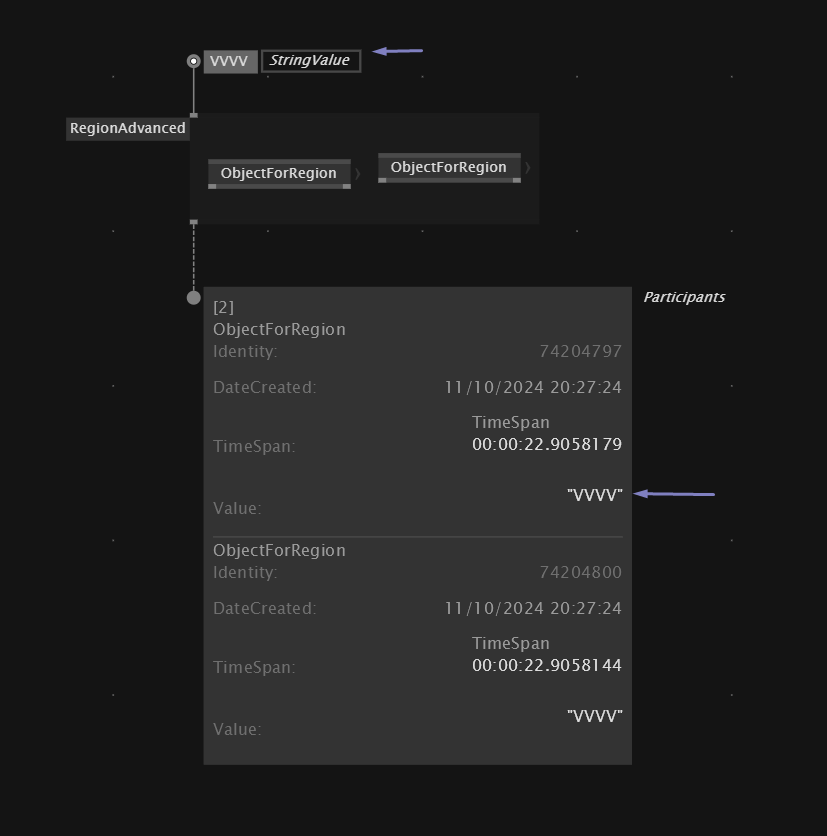Select the RegionAdvanced region's top input pin

pyautogui.click(x=194, y=115)
